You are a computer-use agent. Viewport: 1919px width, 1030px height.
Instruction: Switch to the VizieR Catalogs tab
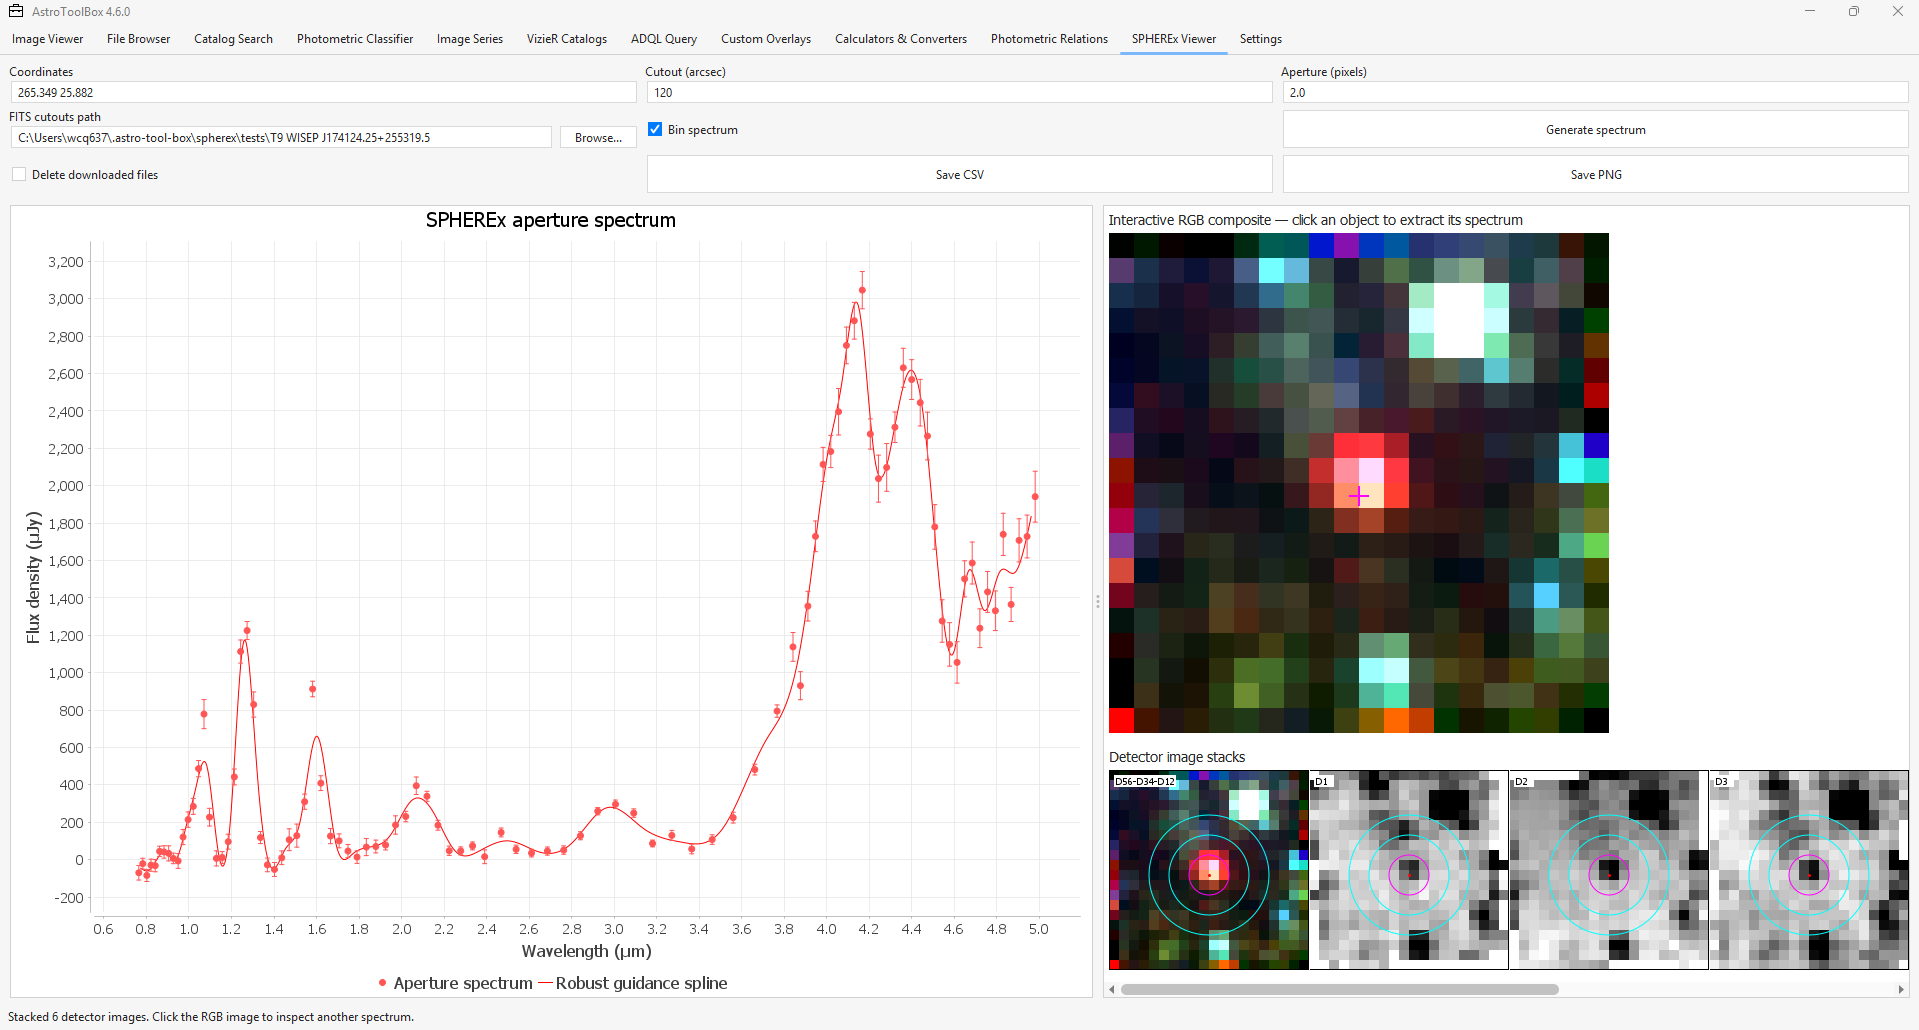pos(567,39)
